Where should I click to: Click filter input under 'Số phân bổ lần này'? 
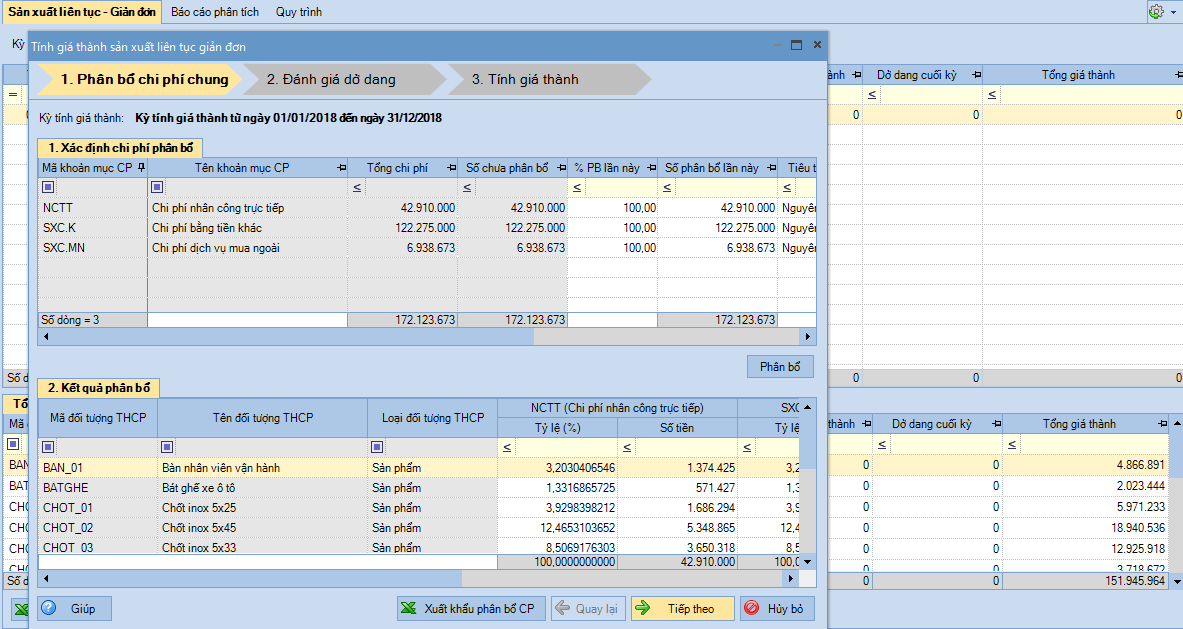click(x=726, y=187)
